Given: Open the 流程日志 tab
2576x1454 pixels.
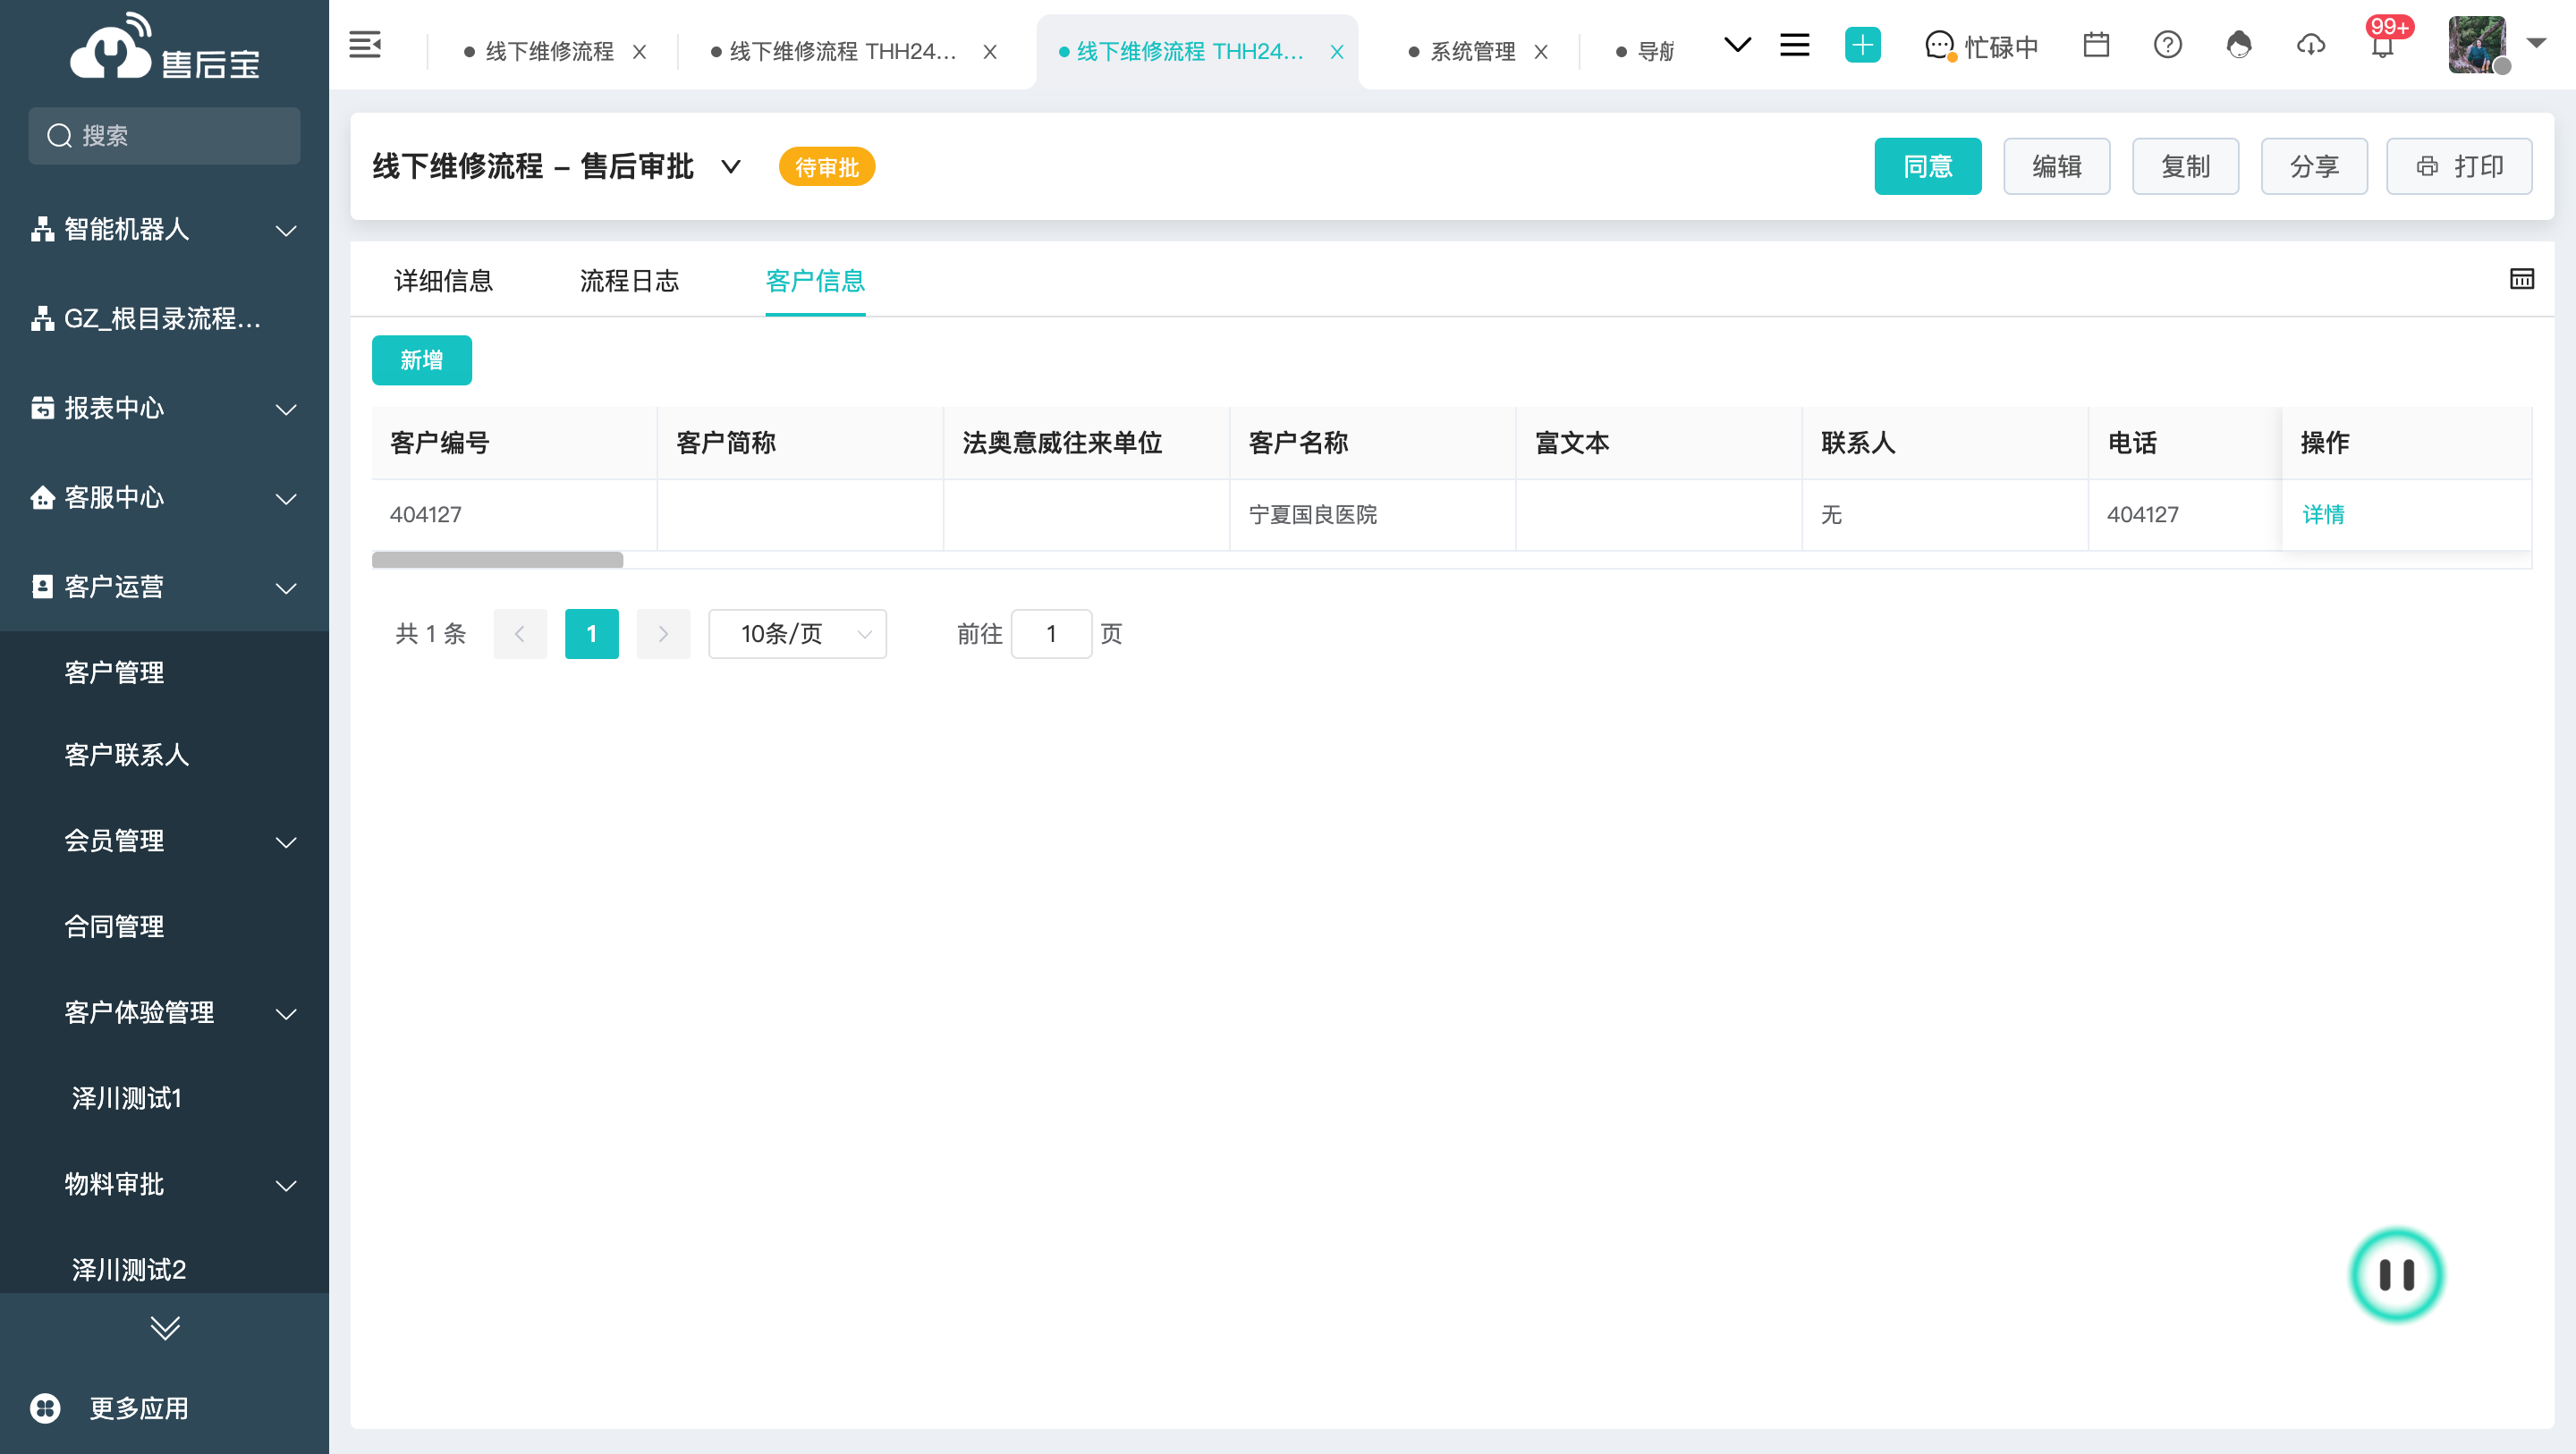Looking at the screenshot, I should coord(629,281).
